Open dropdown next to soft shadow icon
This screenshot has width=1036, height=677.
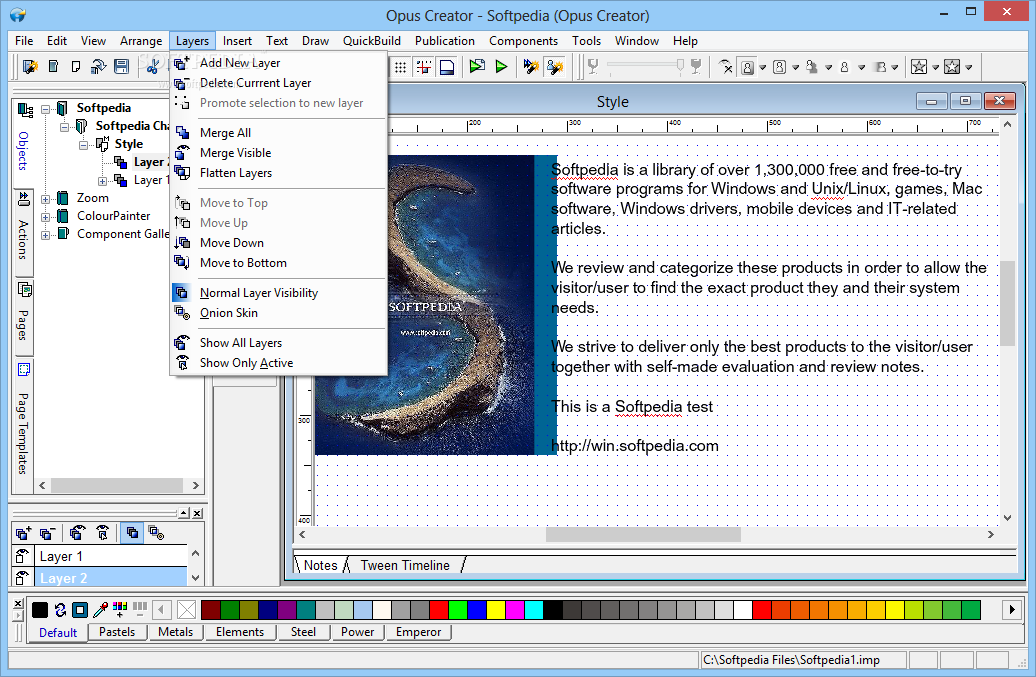829,67
